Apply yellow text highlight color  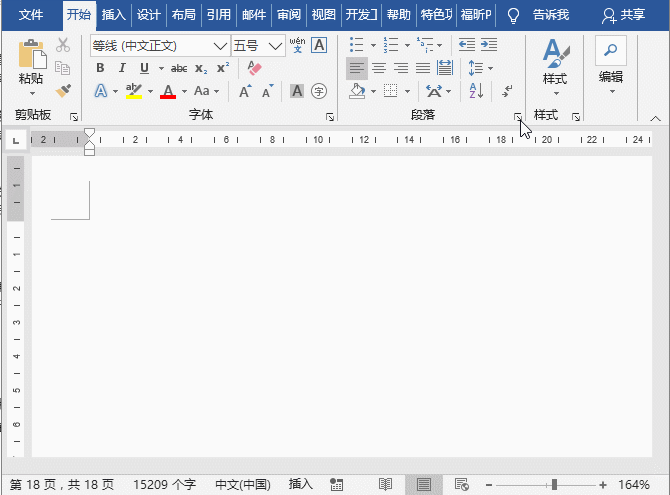[x=134, y=91]
